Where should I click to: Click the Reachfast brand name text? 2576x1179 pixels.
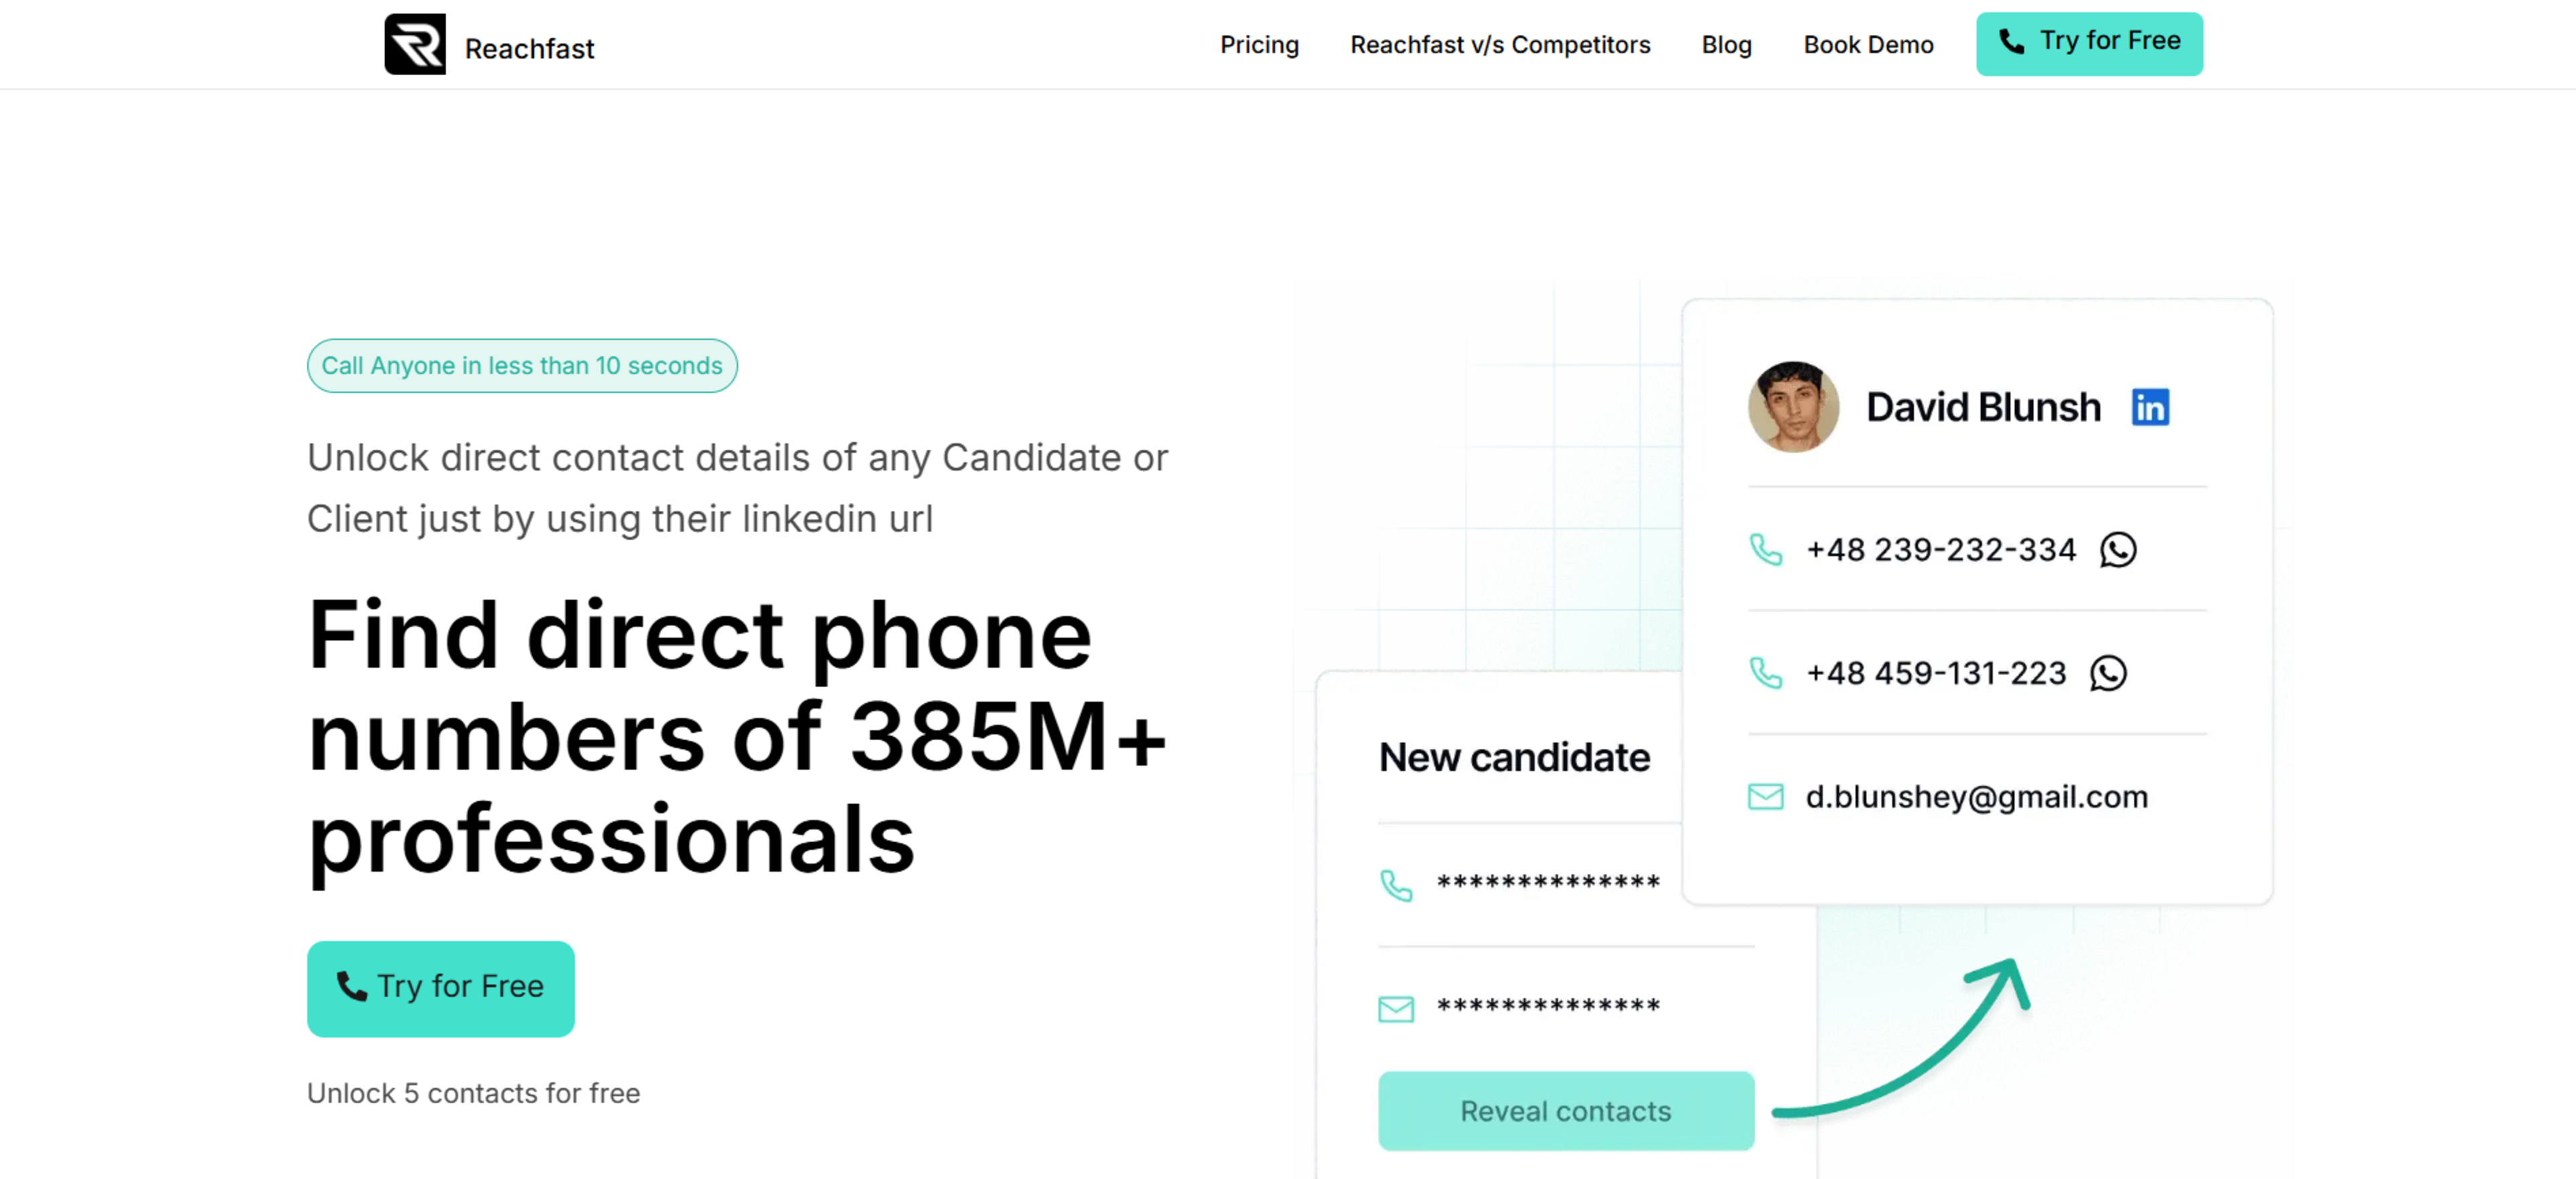pyautogui.click(x=529, y=48)
